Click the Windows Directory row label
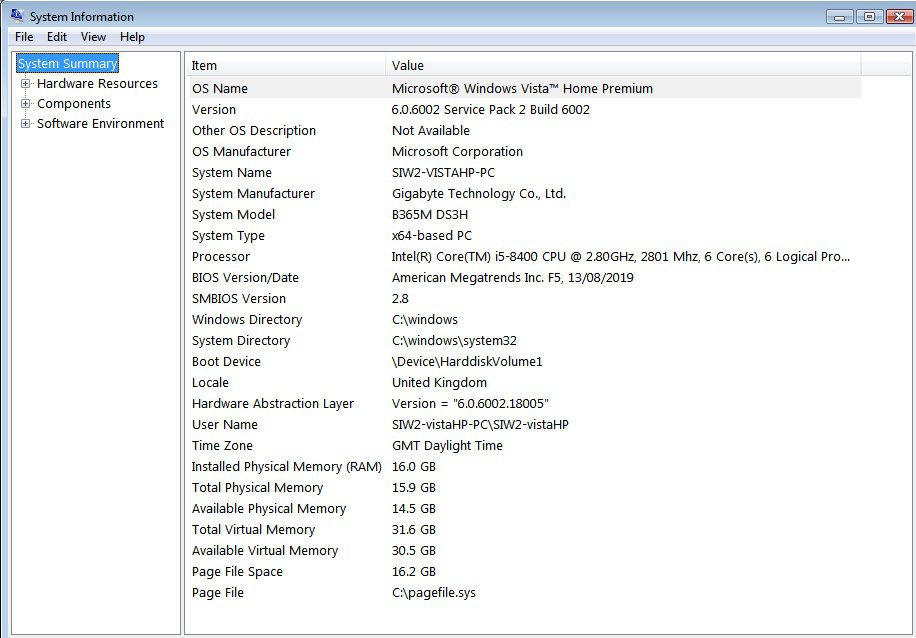Screen dimensions: 916x638 [x=247, y=320]
